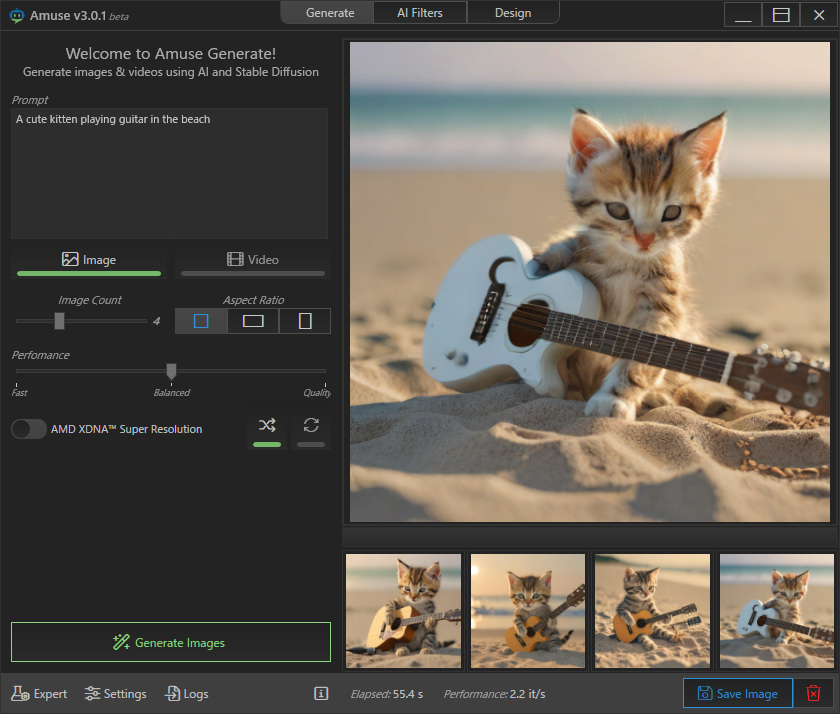Switch to Image generation mode

point(89,260)
